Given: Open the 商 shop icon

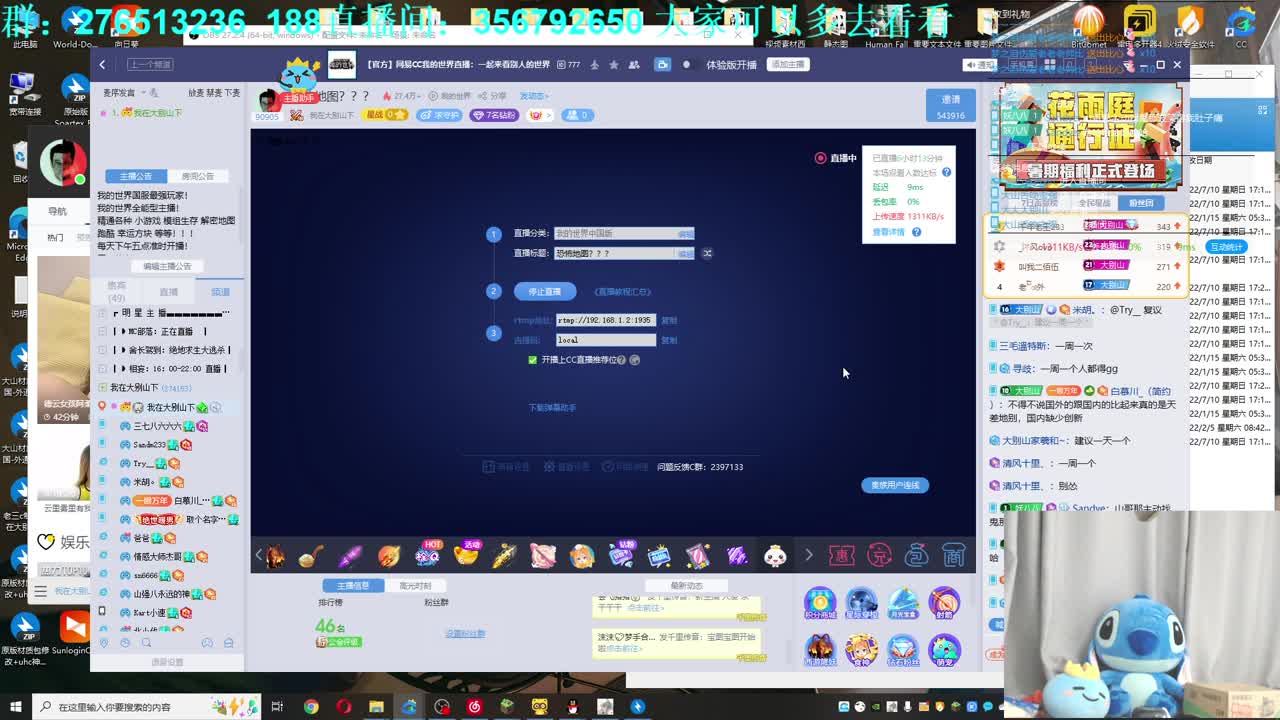Looking at the screenshot, I should pyautogui.click(x=954, y=555).
